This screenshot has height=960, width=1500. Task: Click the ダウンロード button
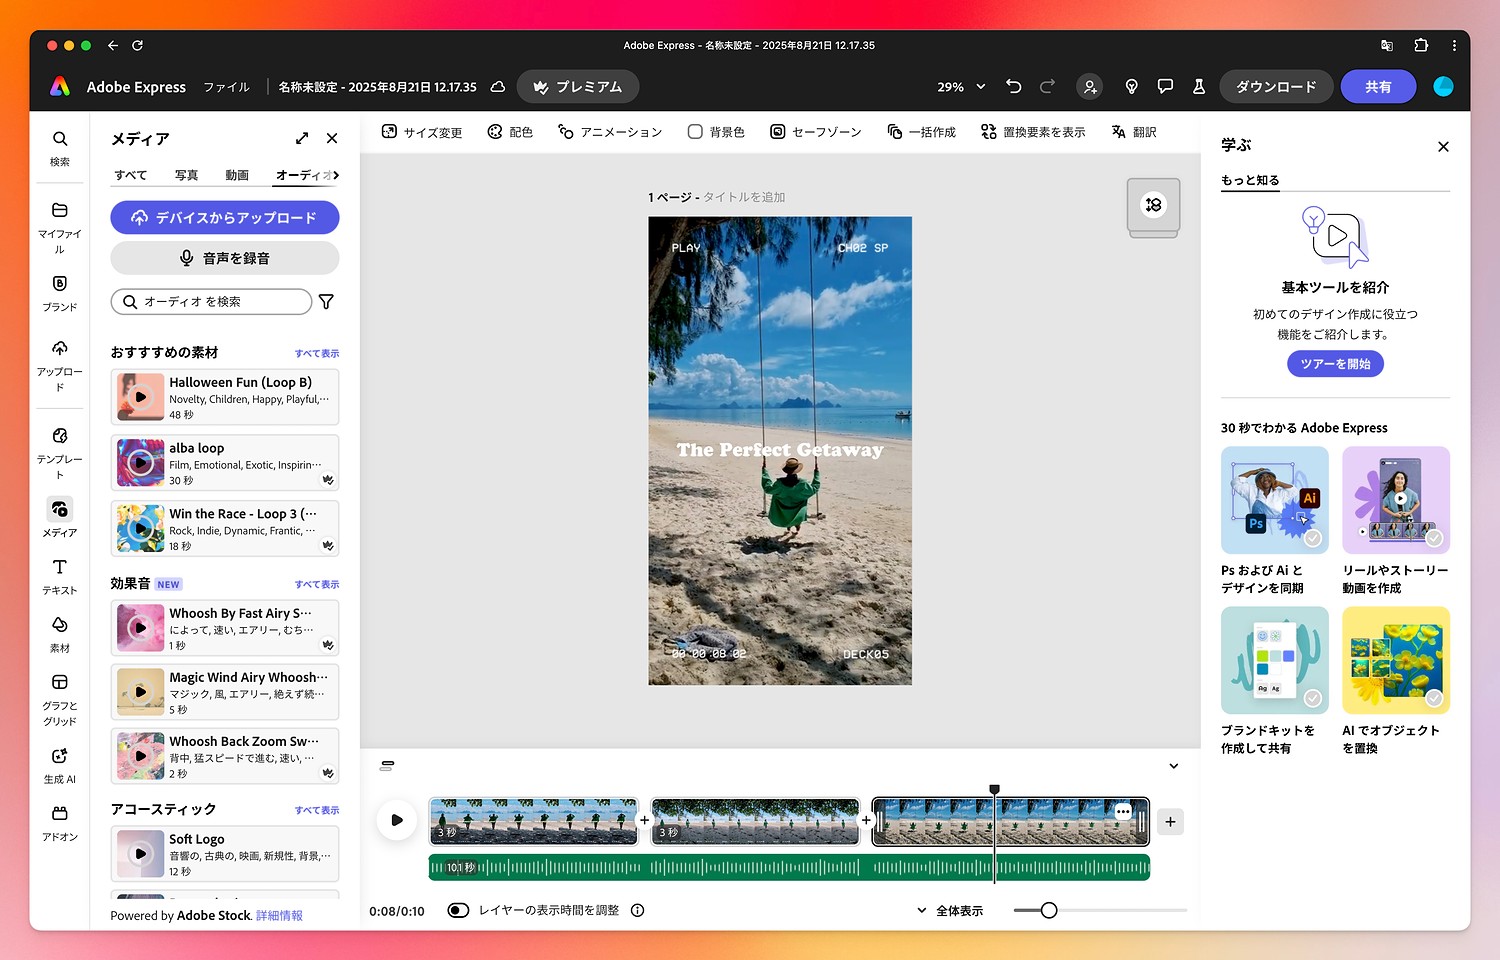coord(1276,87)
